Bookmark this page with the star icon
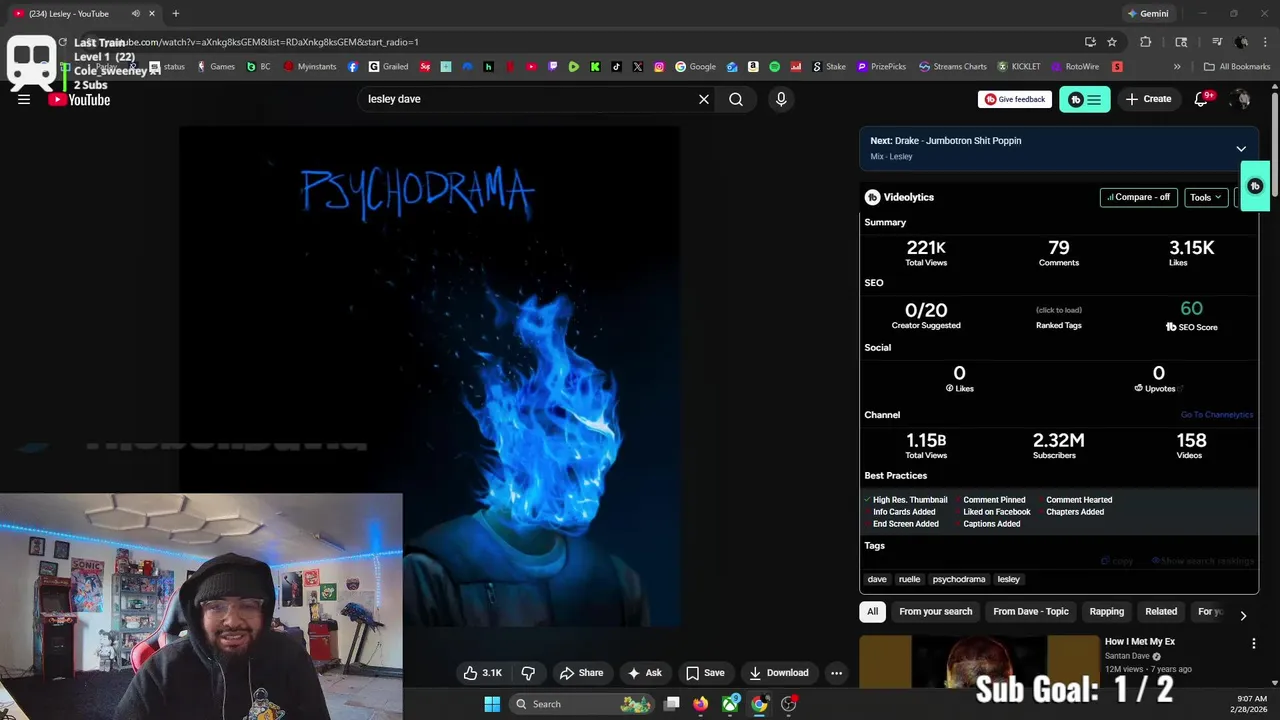Viewport: 1280px width, 720px height. point(1112,42)
